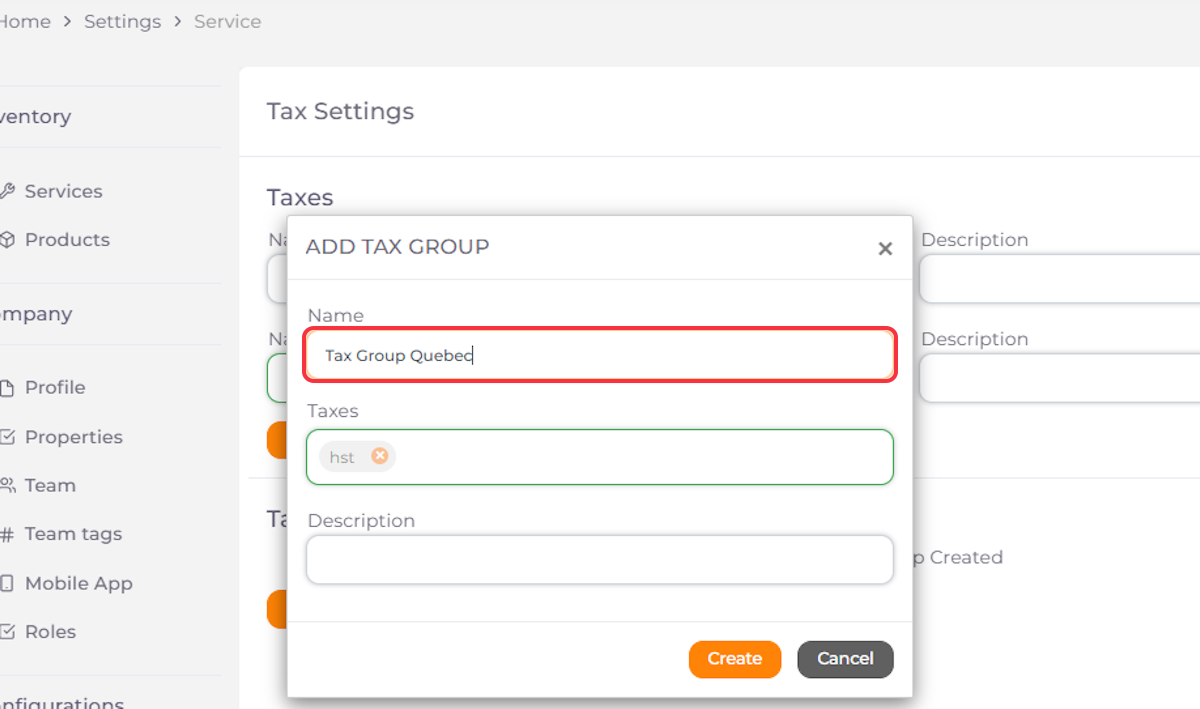Click the first Taxes Description field behind dialog

pyautogui.click(x=1059, y=279)
